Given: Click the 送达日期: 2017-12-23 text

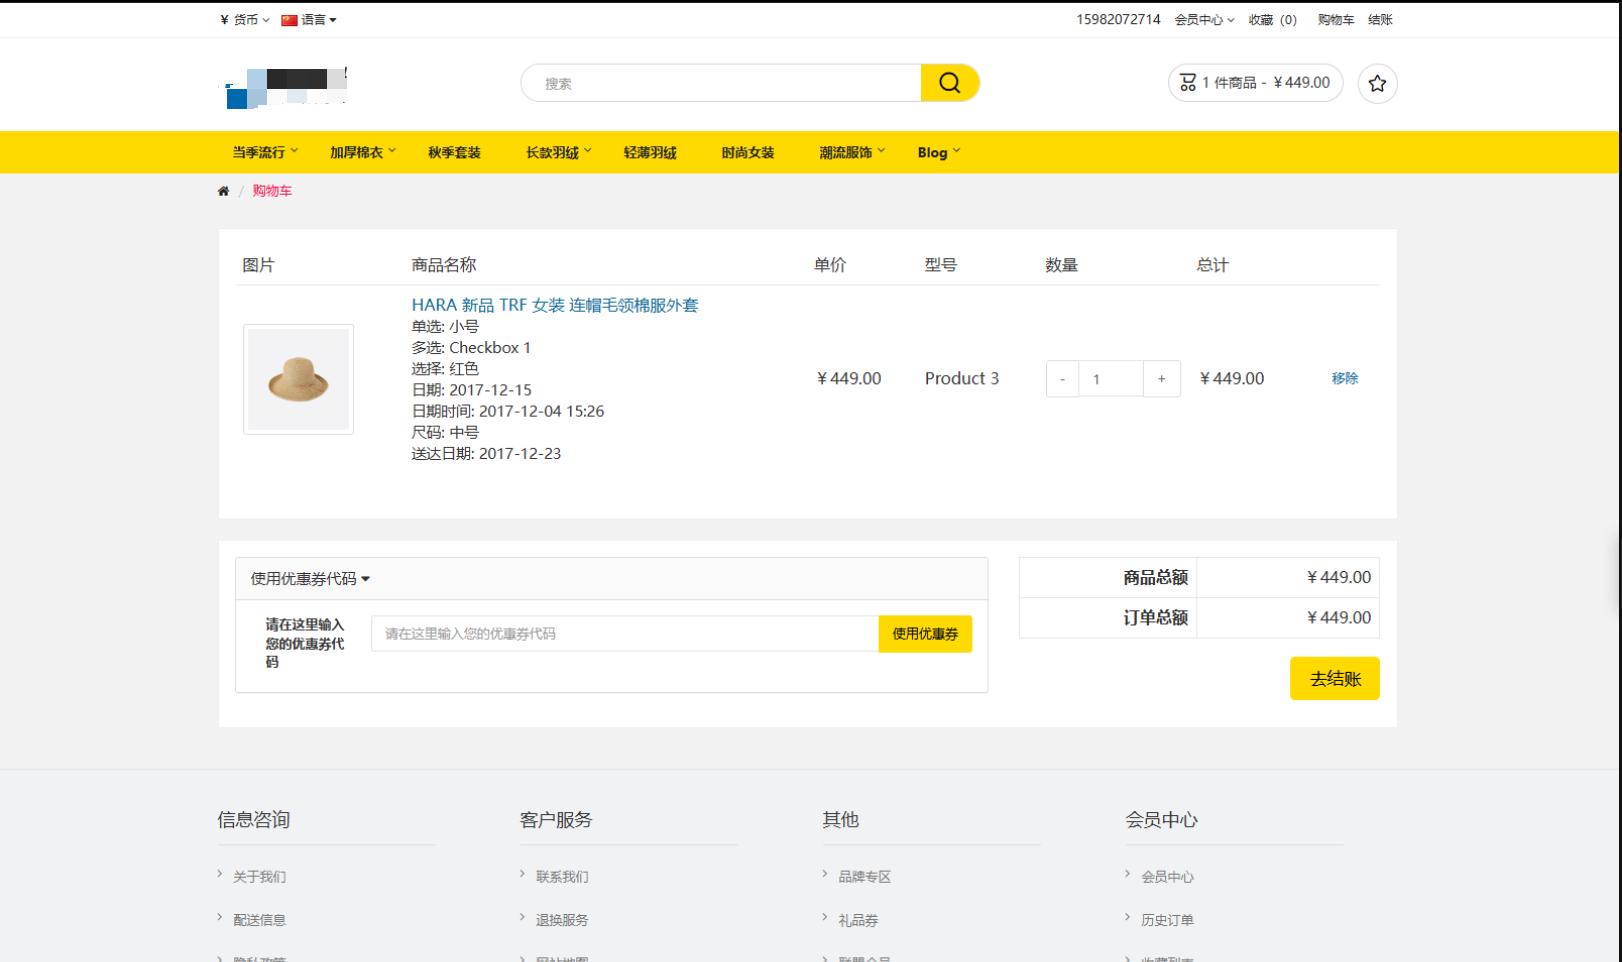Looking at the screenshot, I should click(x=486, y=454).
